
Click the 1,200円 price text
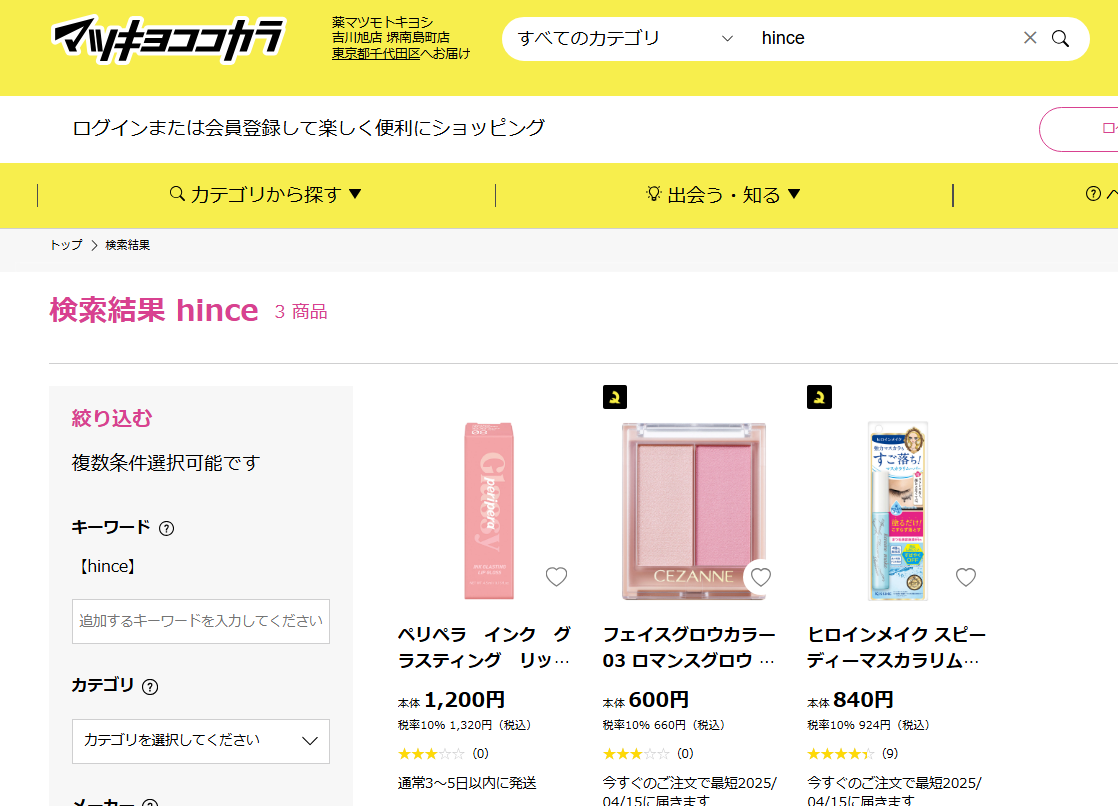coord(464,700)
